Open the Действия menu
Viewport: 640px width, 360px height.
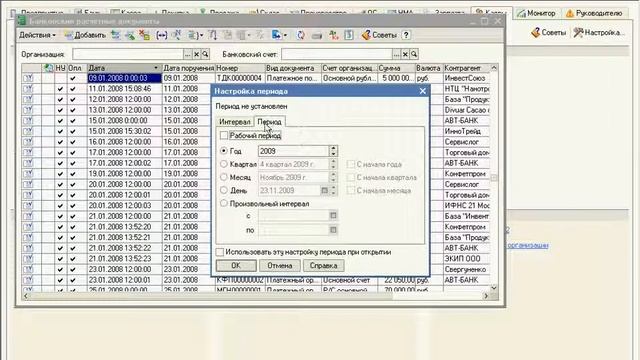pos(37,35)
